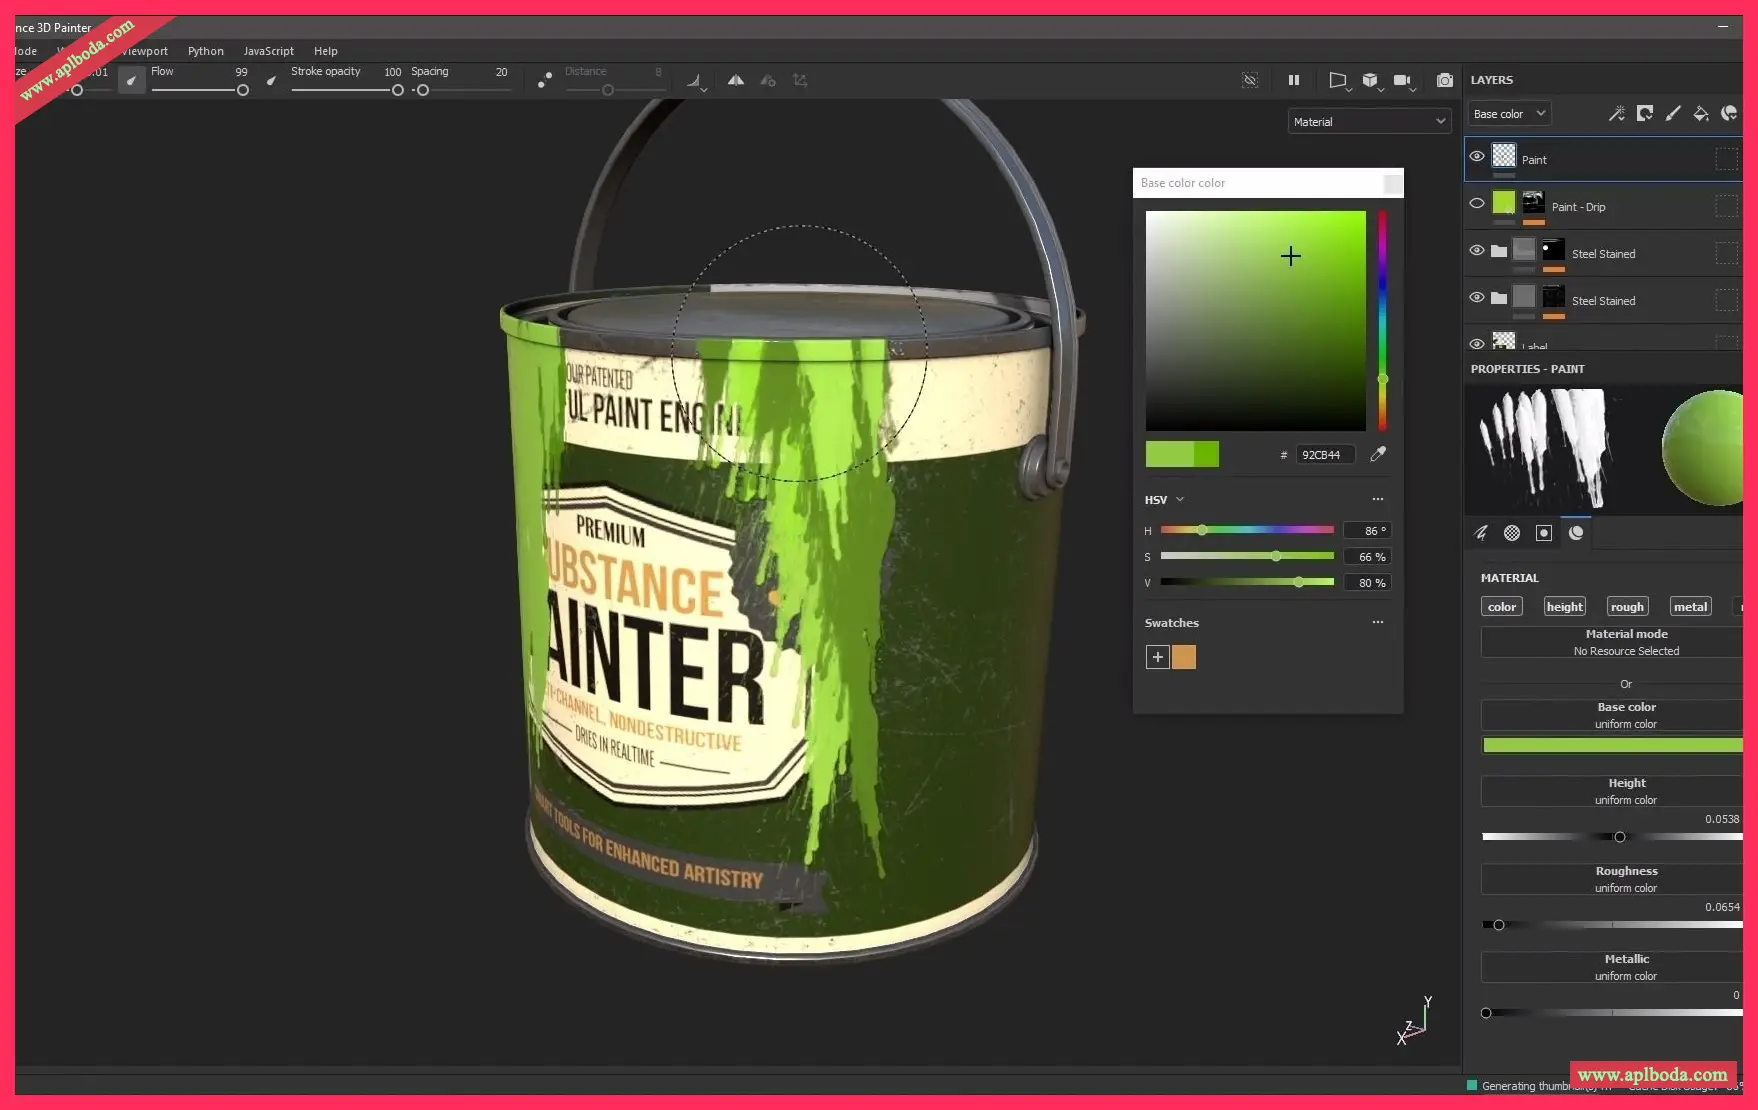Toggle the height material channel button

tap(1564, 607)
